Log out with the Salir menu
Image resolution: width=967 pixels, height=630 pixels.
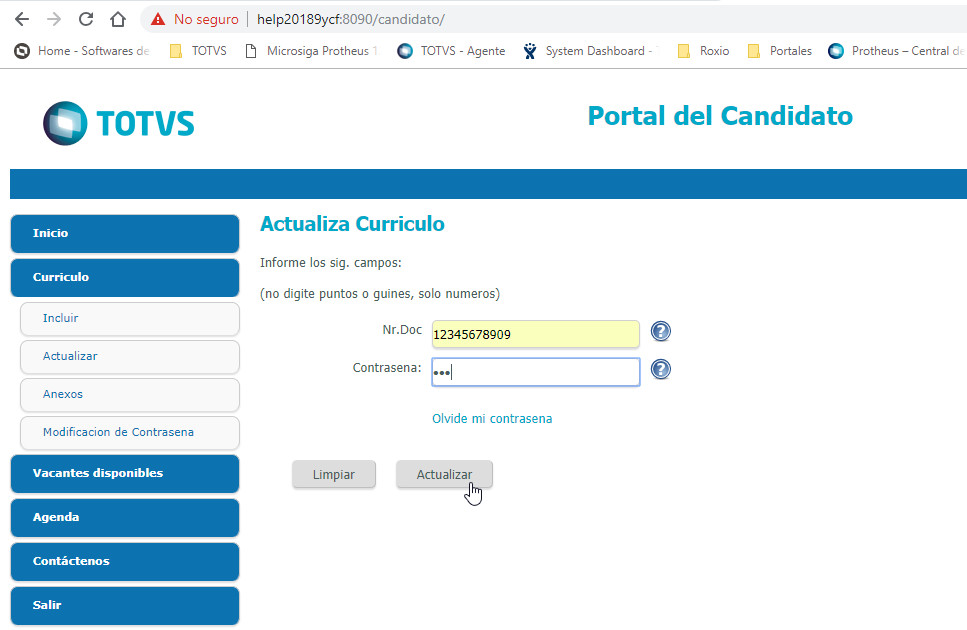(x=125, y=605)
